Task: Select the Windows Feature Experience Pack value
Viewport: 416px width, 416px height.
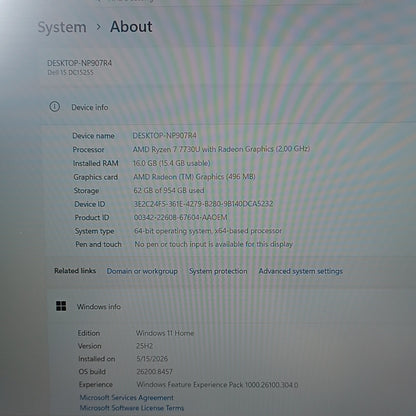Action: pos(217,385)
